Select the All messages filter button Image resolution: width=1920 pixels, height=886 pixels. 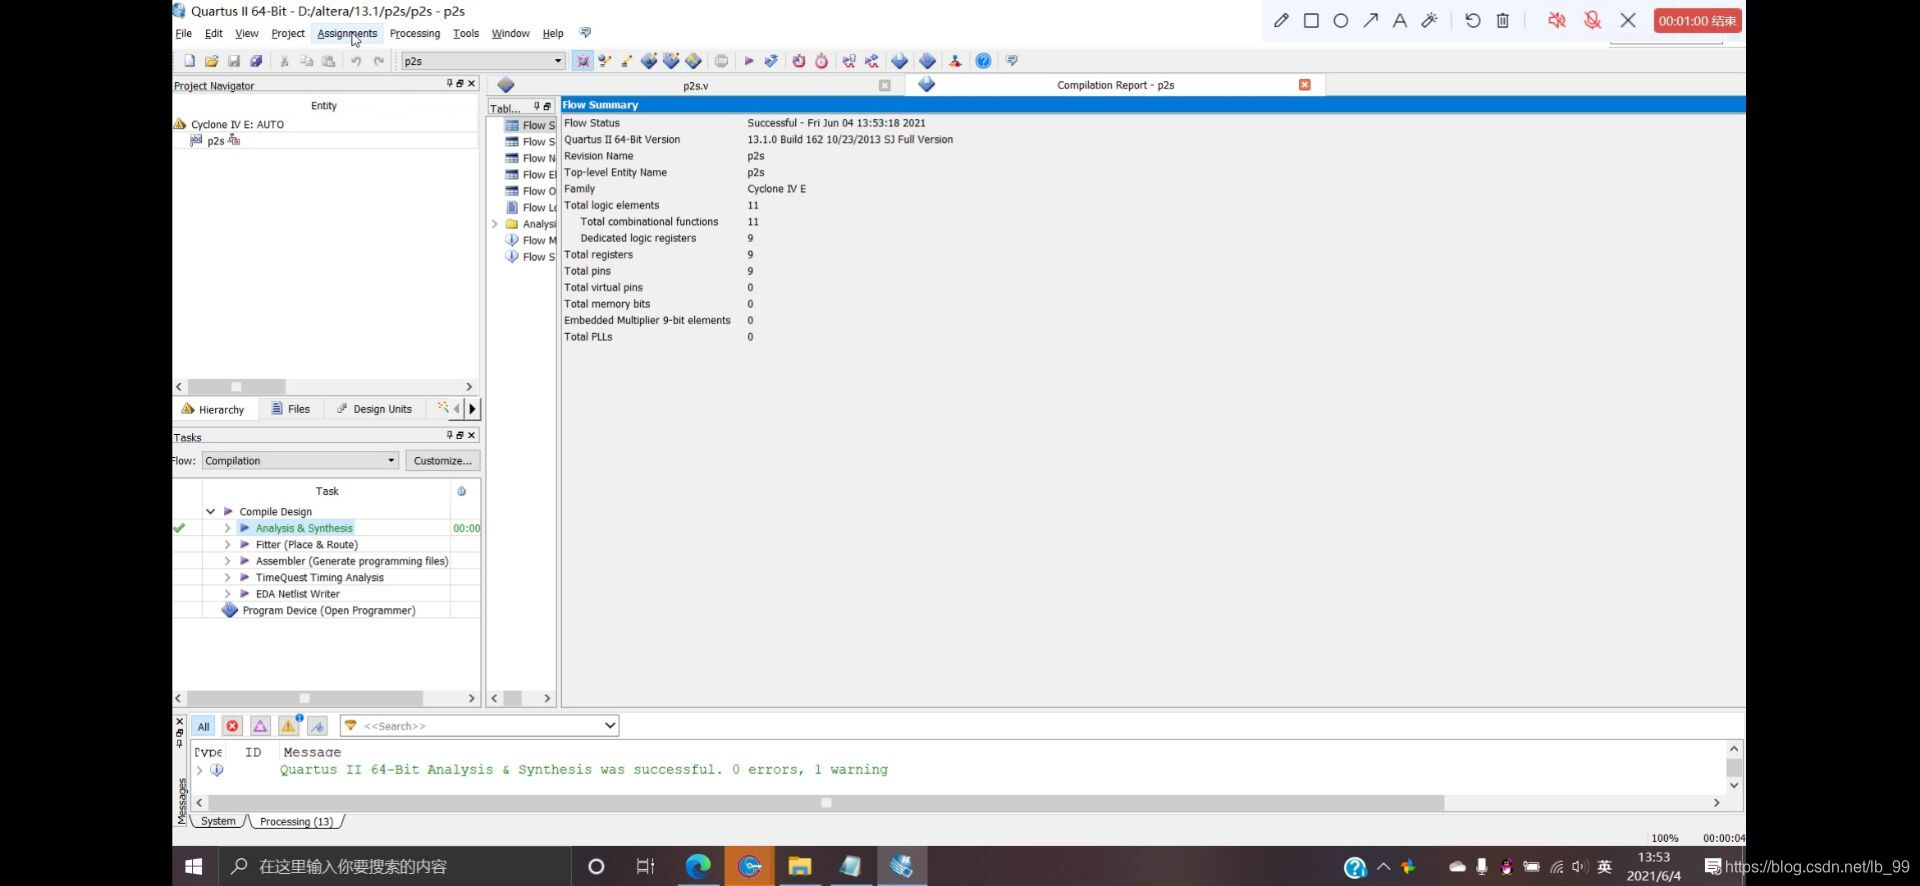tap(203, 726)
